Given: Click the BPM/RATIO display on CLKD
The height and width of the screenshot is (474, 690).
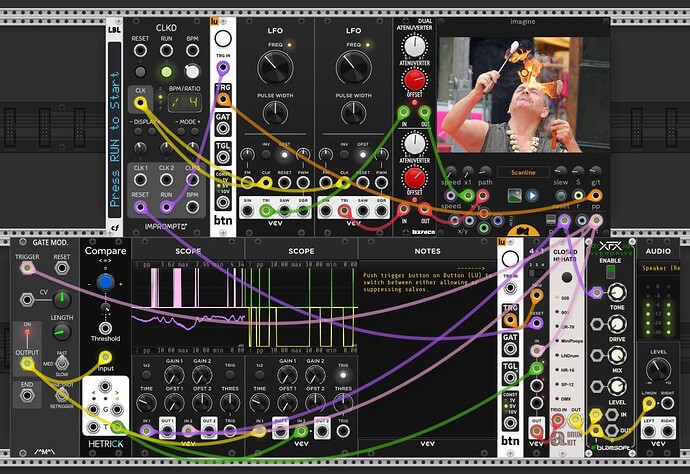Looking at the screenshot, I should 185,103.
